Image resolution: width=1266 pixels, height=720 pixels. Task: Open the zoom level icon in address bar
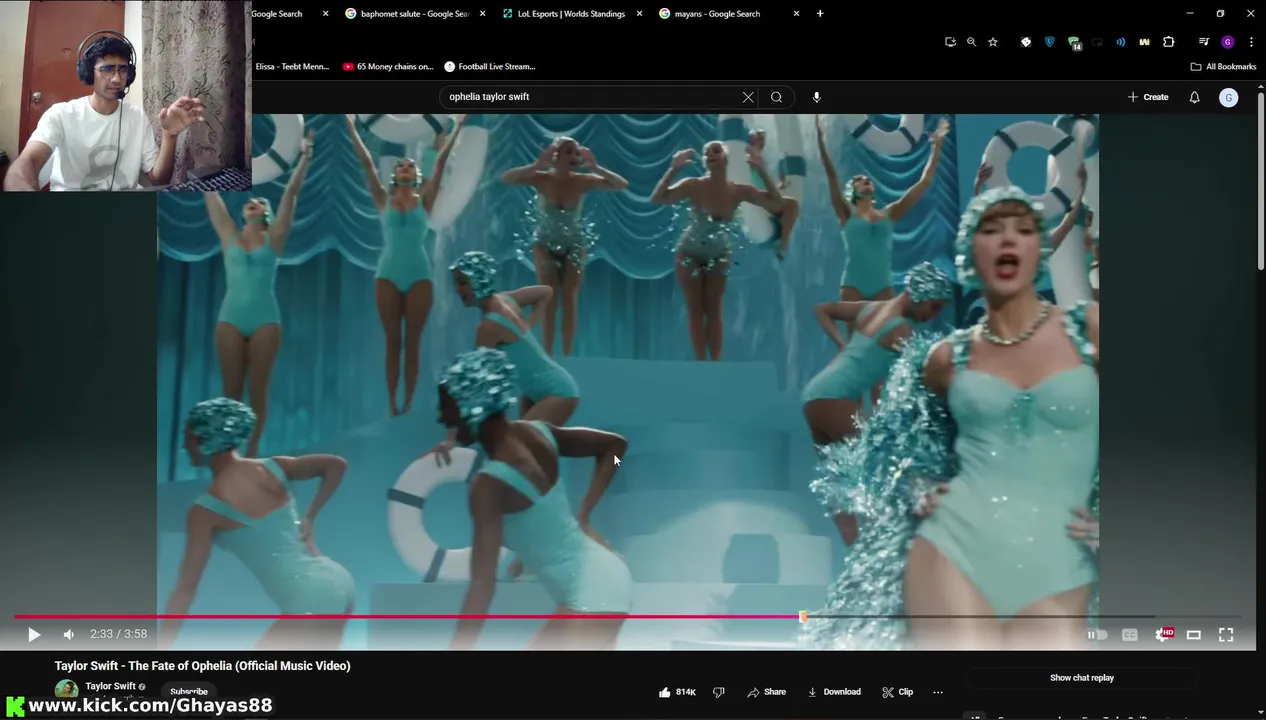pyautogui.click(x=971, y=42)
